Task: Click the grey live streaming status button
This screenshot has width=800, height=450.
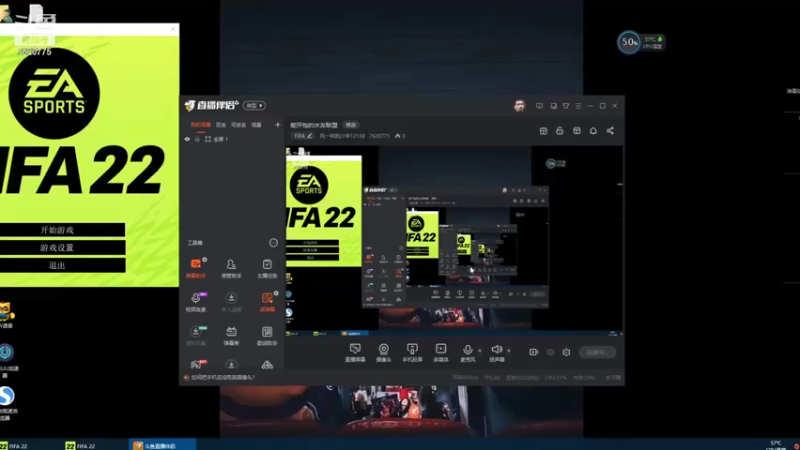Action: (597, 352)
